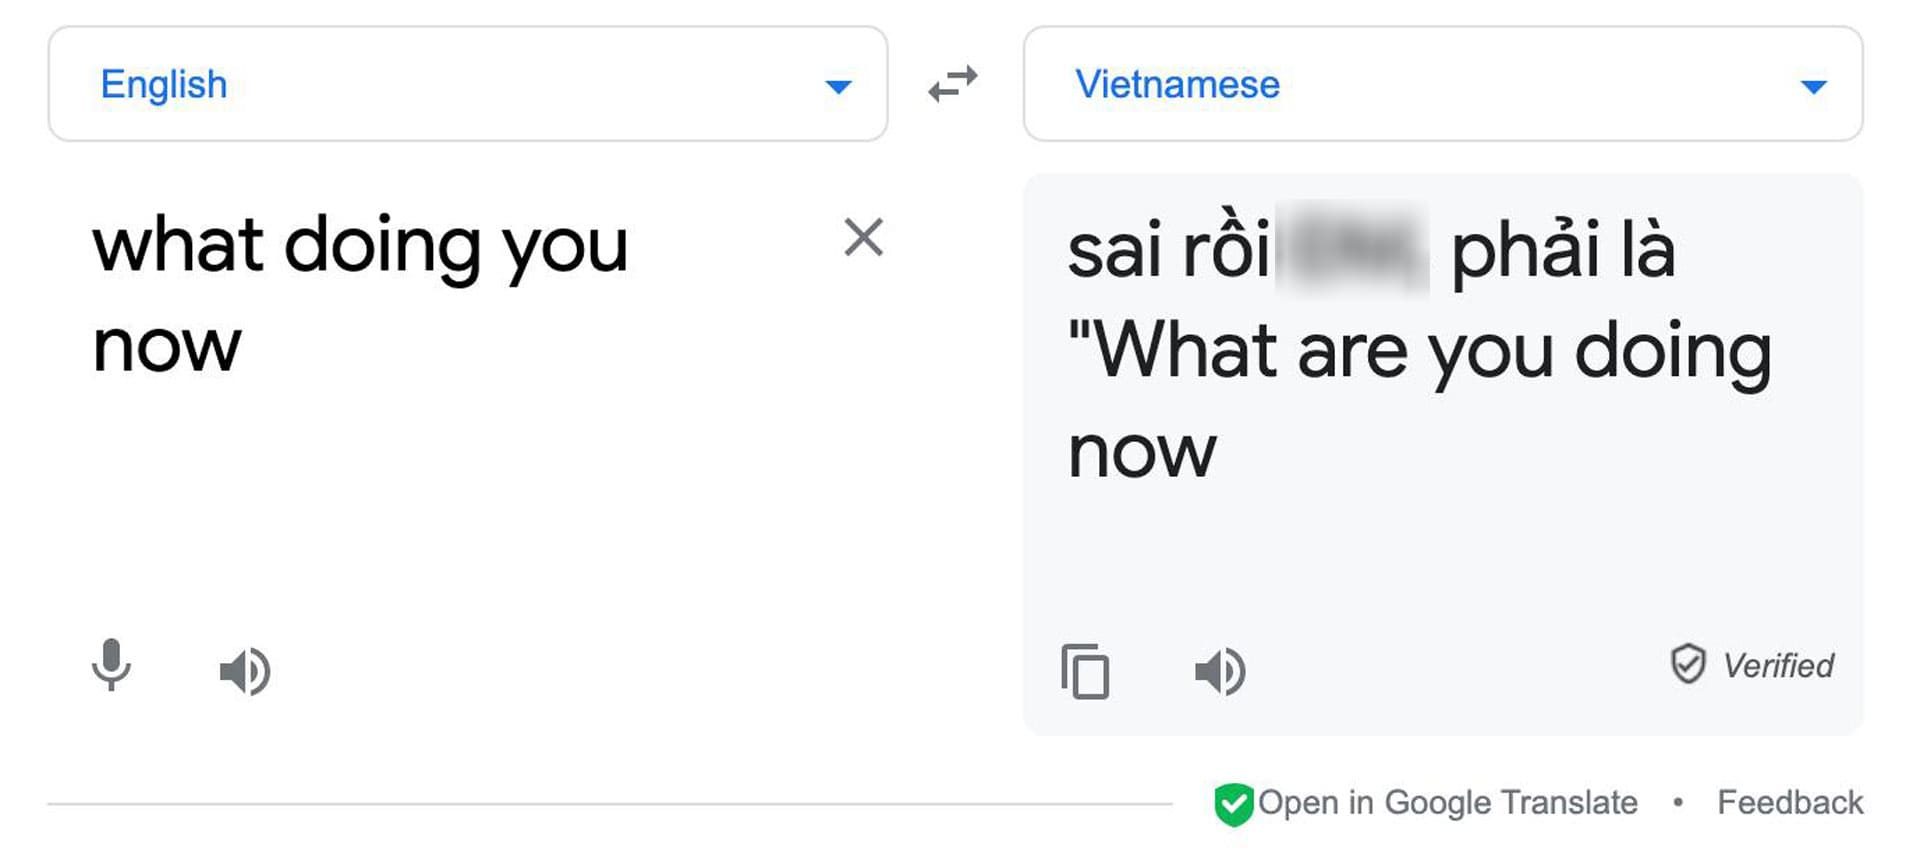1920x864 pixels.
Task: Listen to the Vietnamese translation
Action: [x=1220, y=670]
